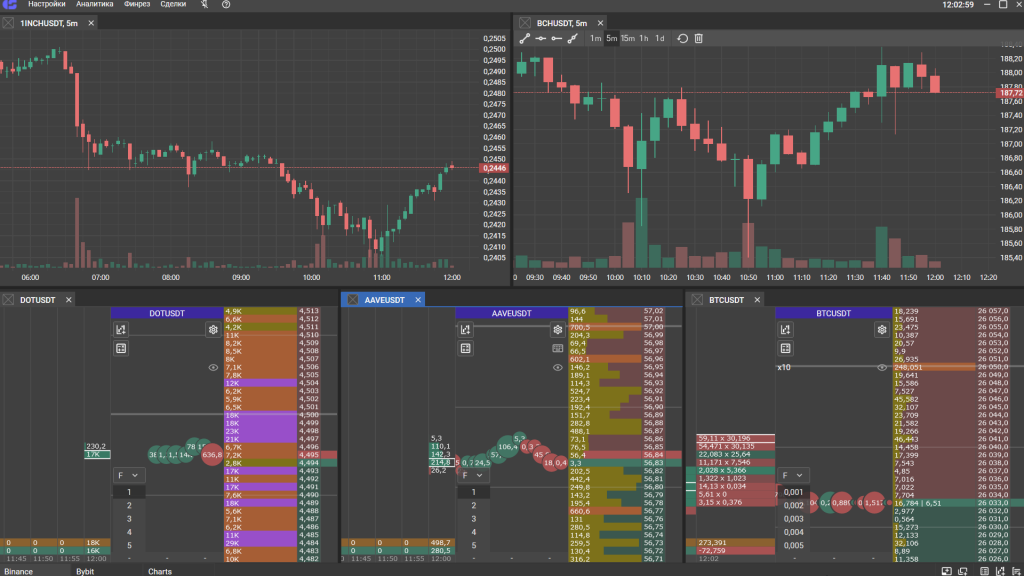Expand the F dropdown in the BTCUSDT panel

click(x=793, y=475)
